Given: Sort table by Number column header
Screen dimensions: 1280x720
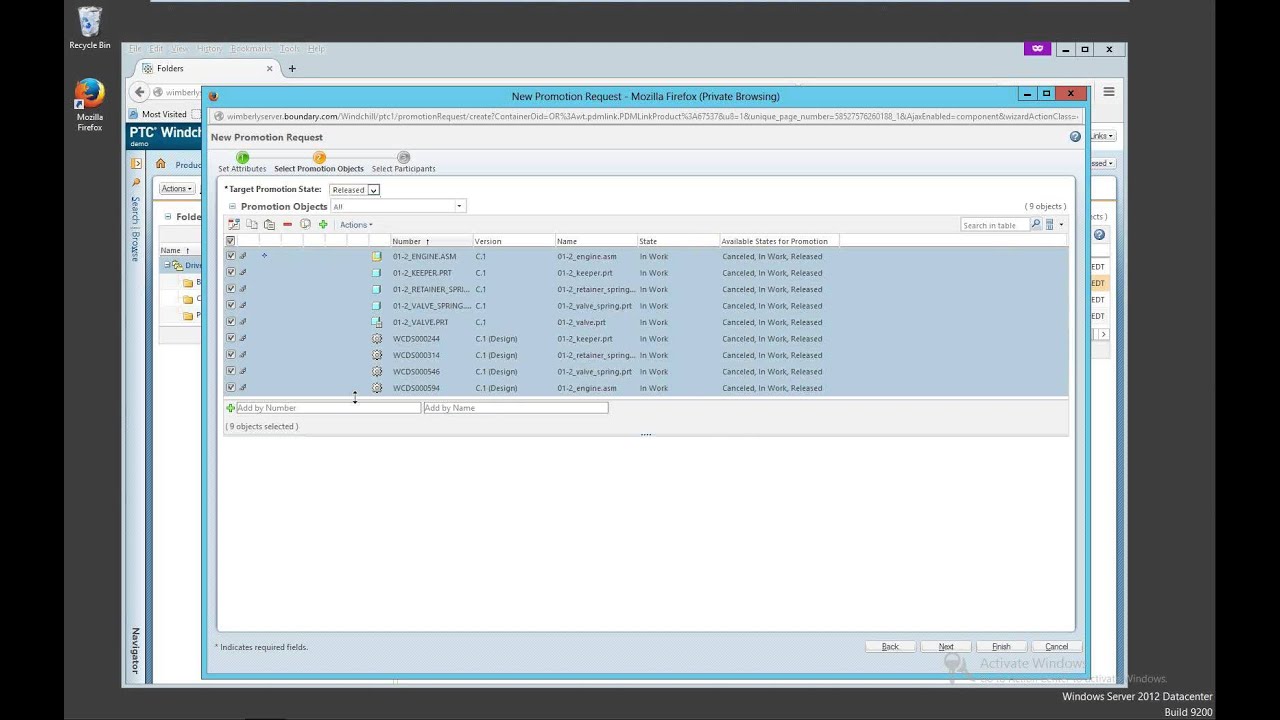Looking at the screenshot, I should 431,241.
